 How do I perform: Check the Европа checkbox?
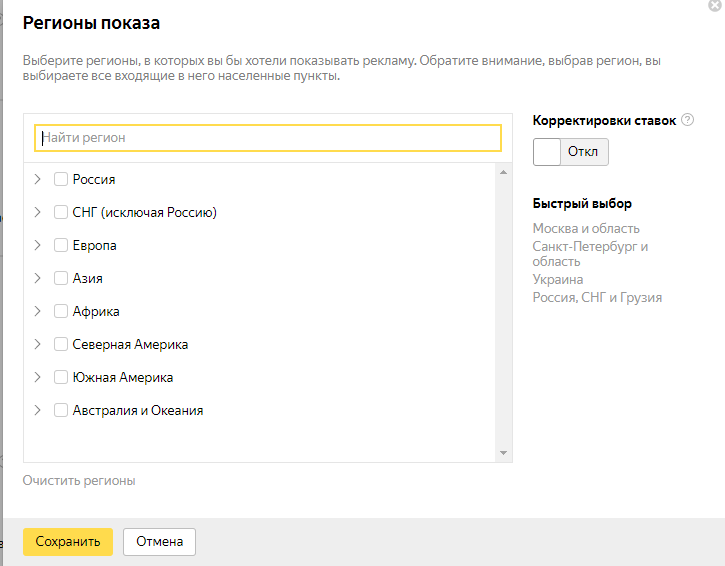coord(61,245)
